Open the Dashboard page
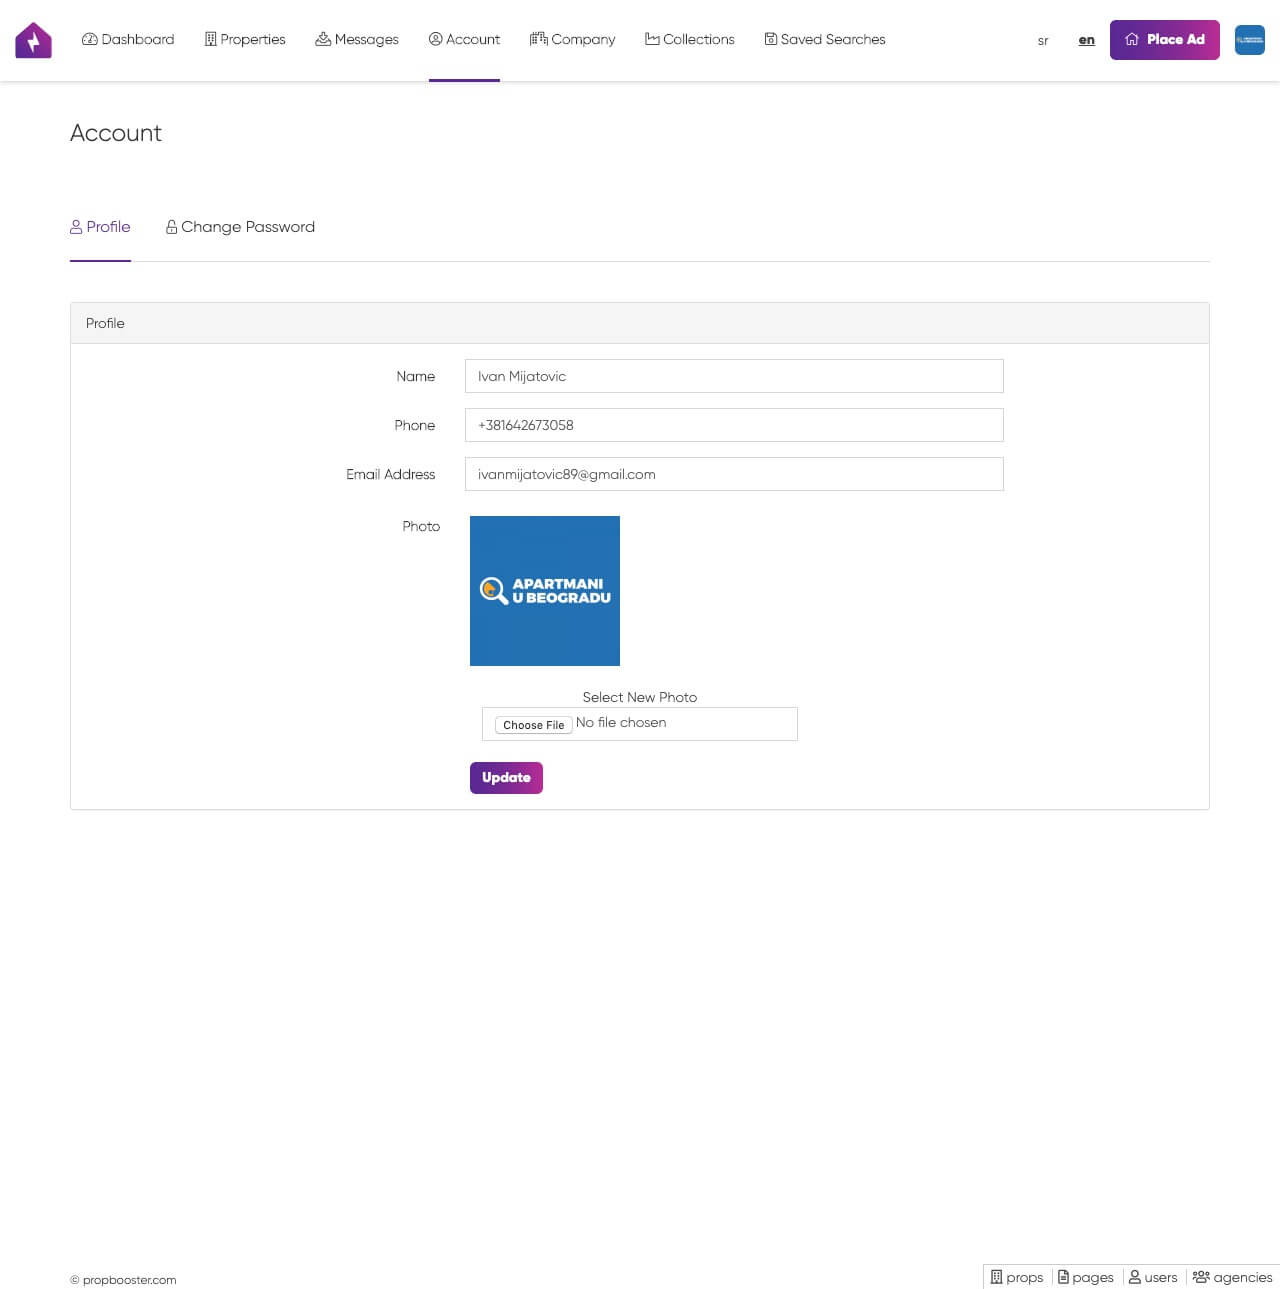1280x1289 pixels. (128, 39)
